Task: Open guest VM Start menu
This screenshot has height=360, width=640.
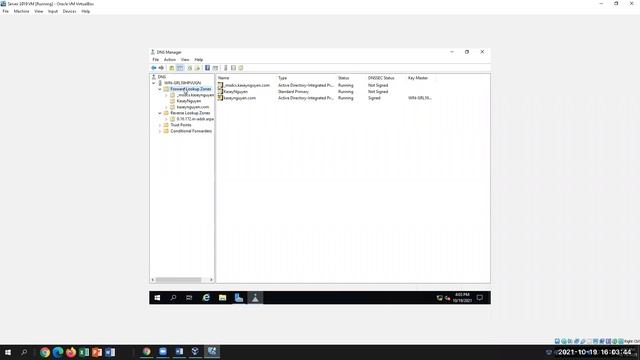Action: click(x=157, y=298)
